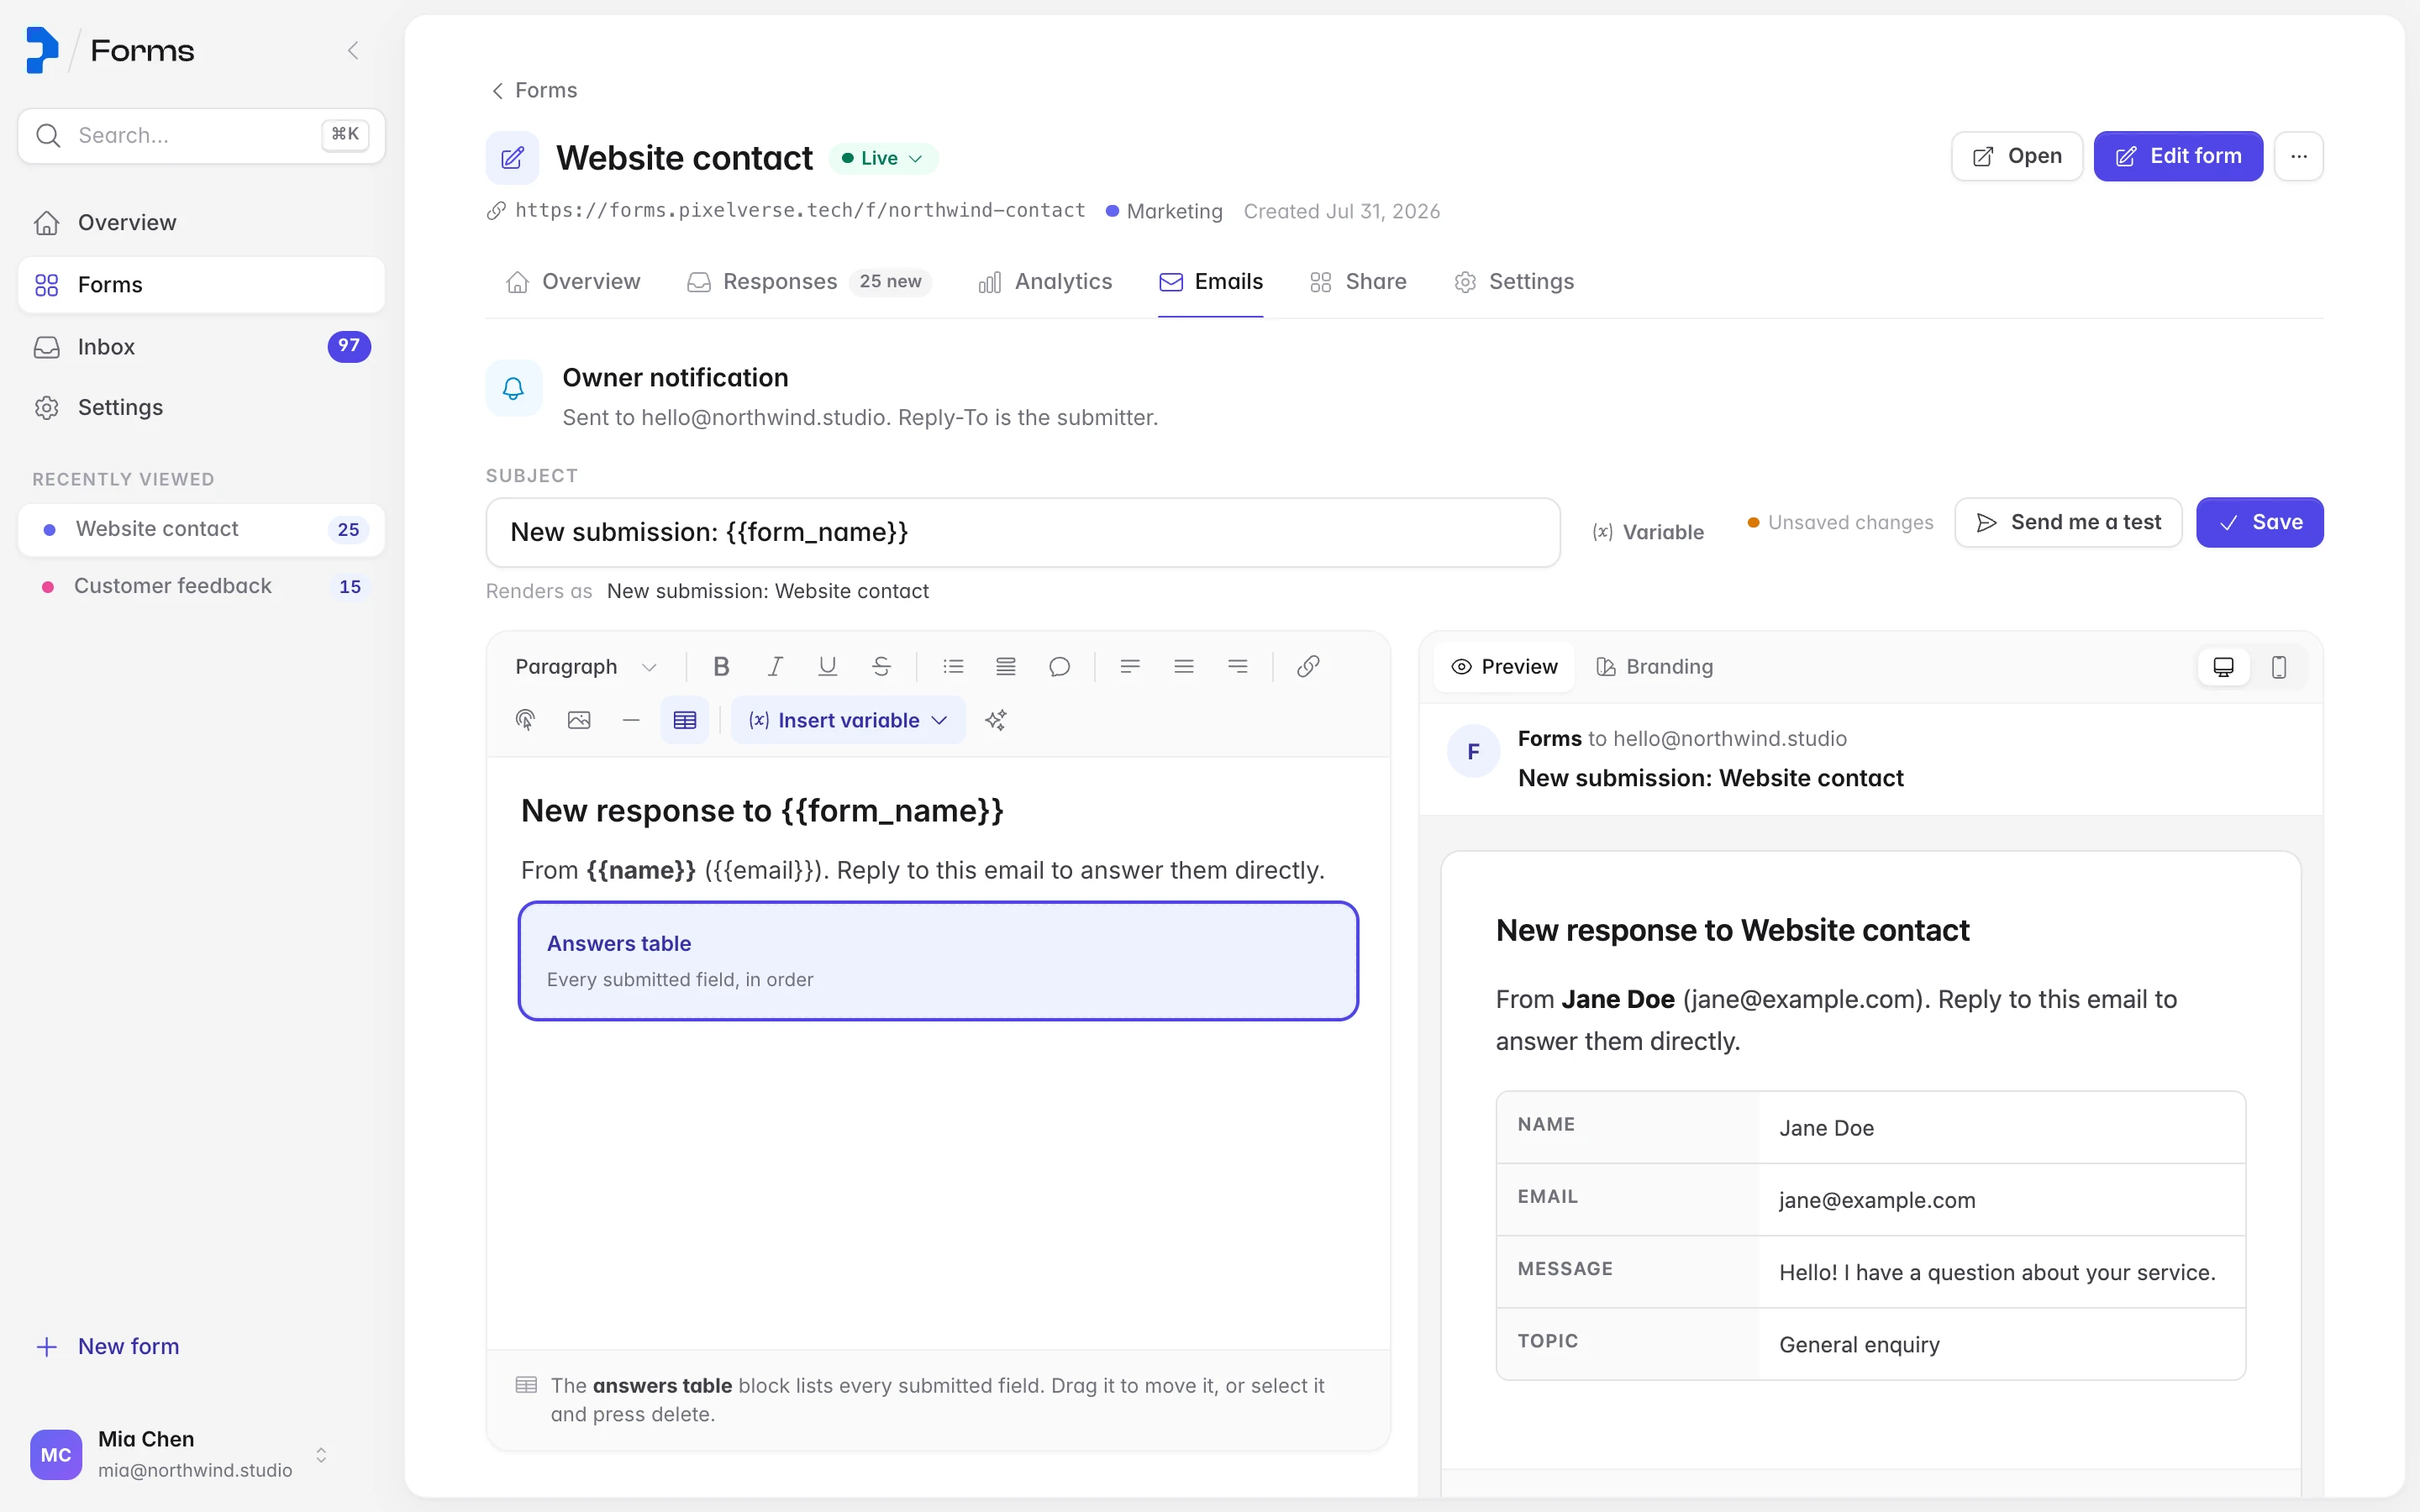The height and width of the screenshot is (1512, 2420).
Task: Open the Live status dropdown
Action: point(883,158)
